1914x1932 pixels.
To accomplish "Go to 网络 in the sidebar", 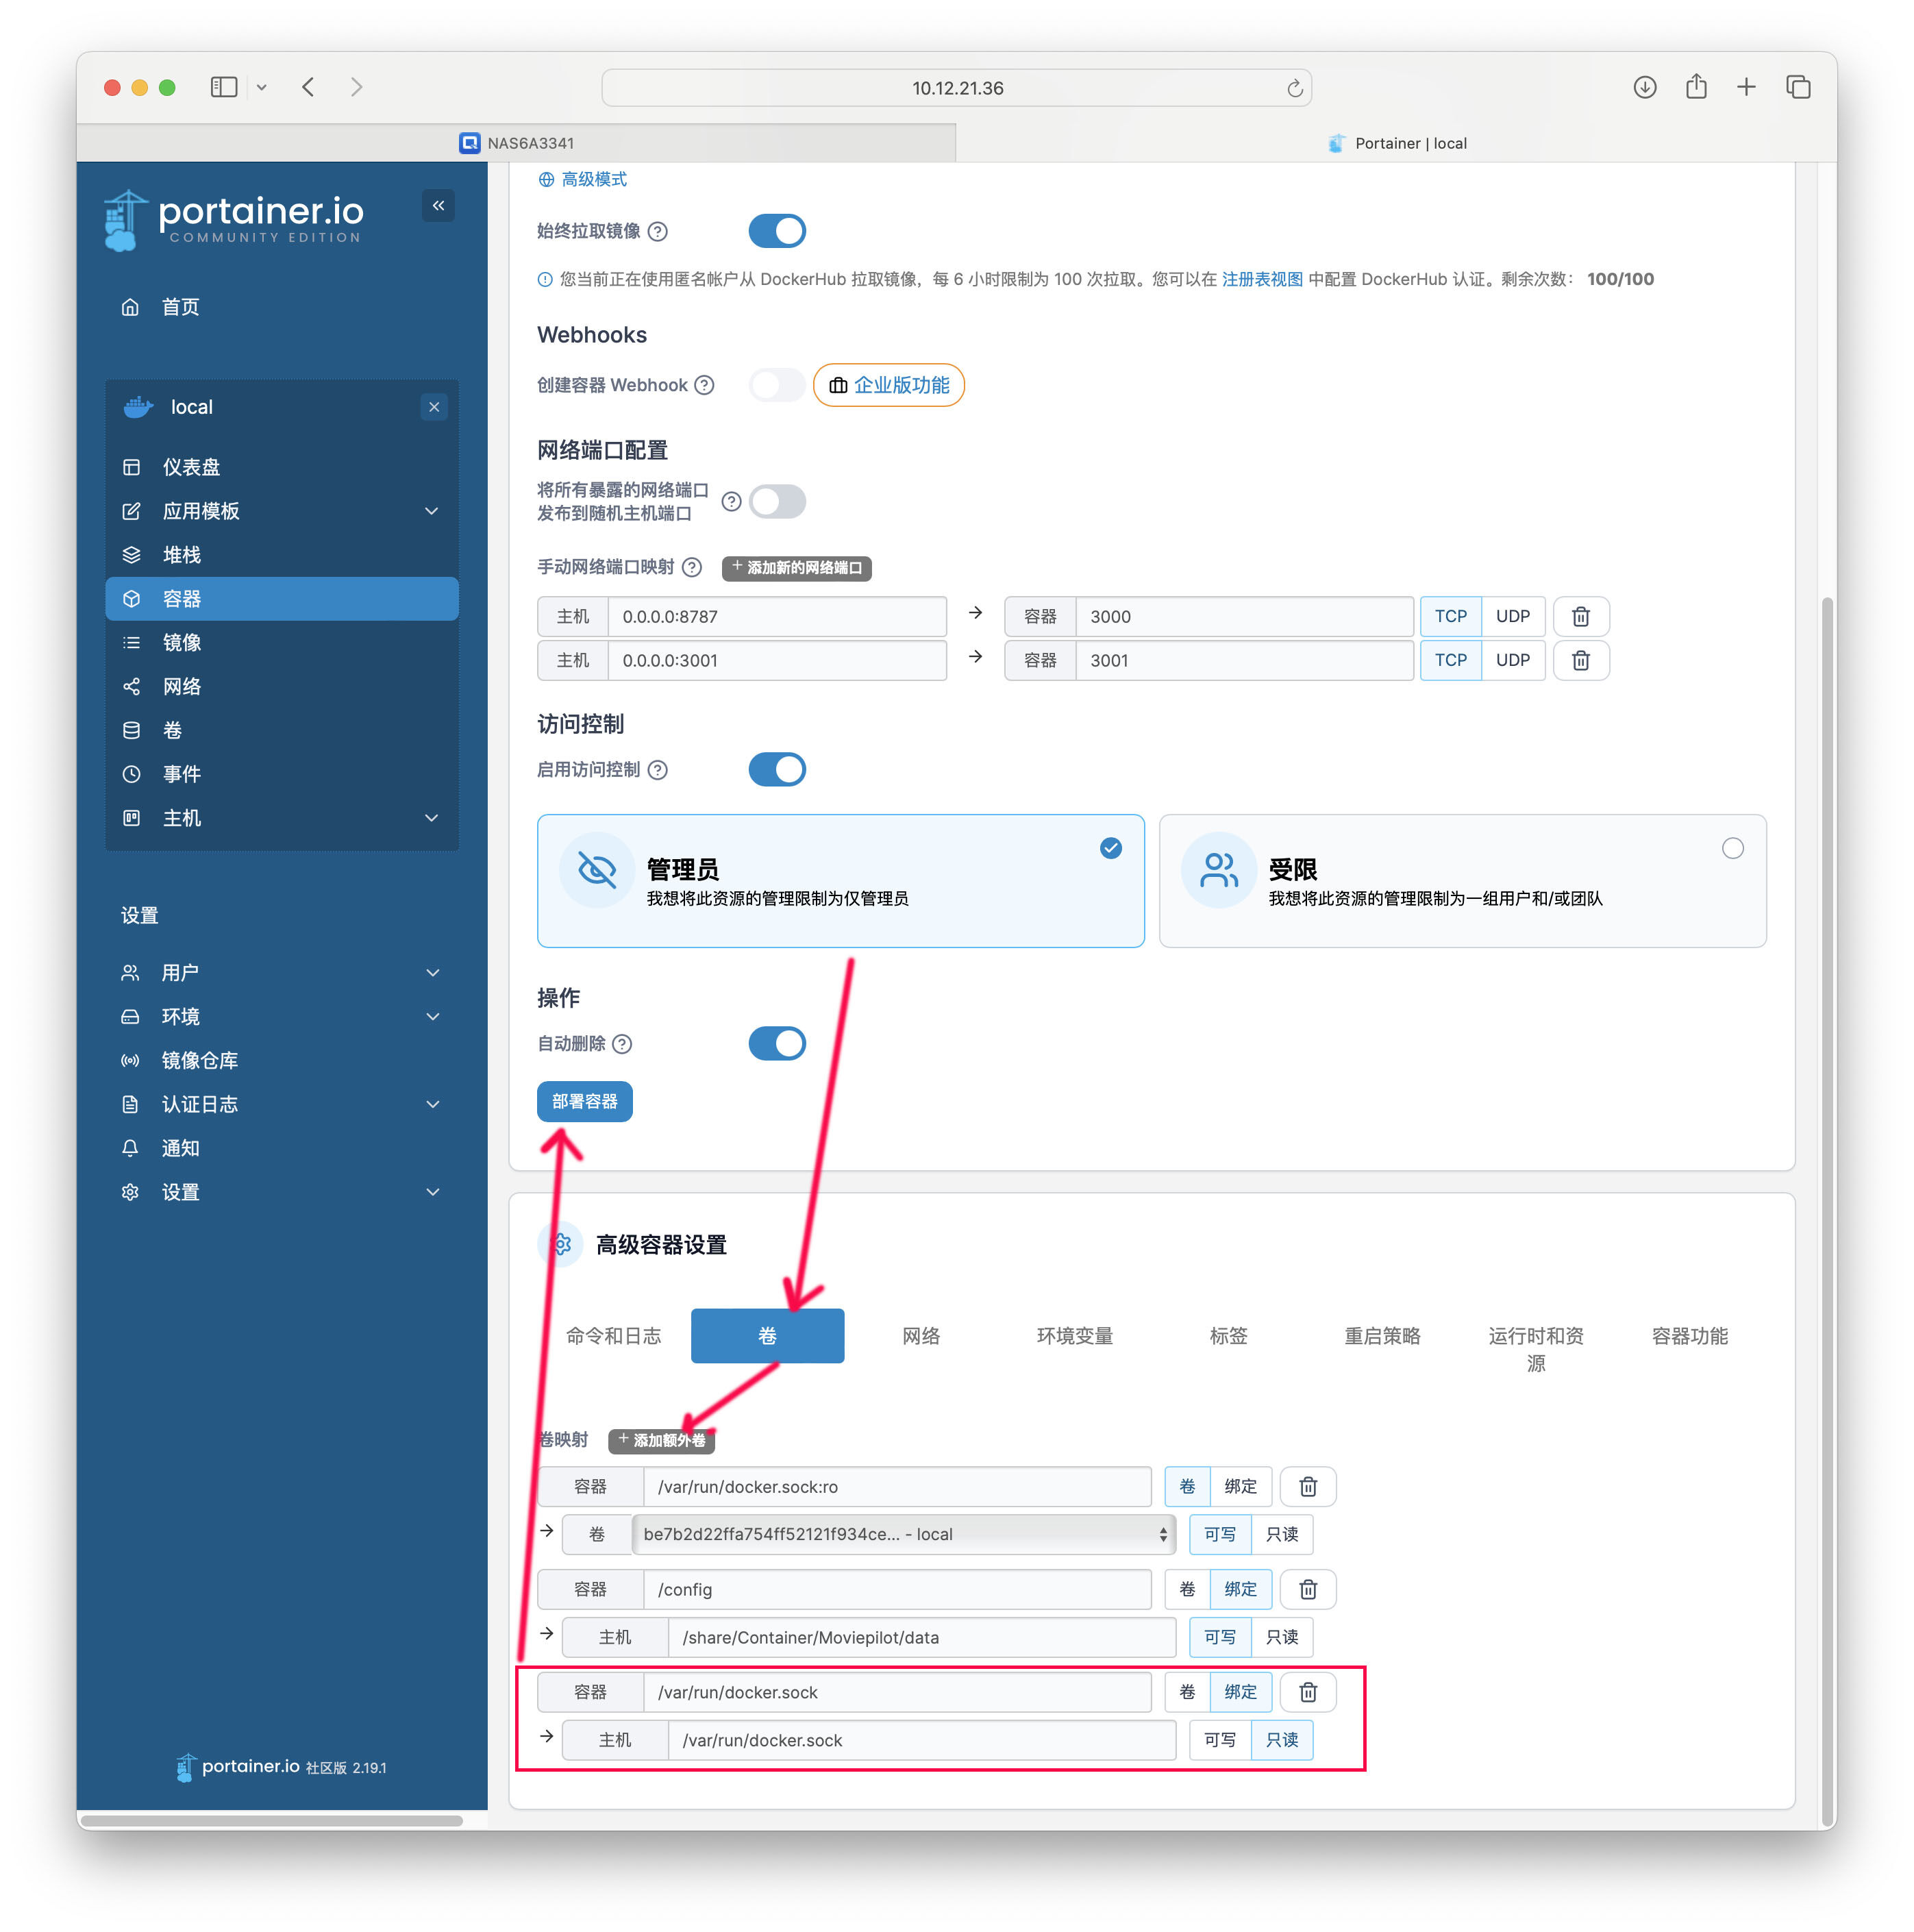I will (181, 686).
